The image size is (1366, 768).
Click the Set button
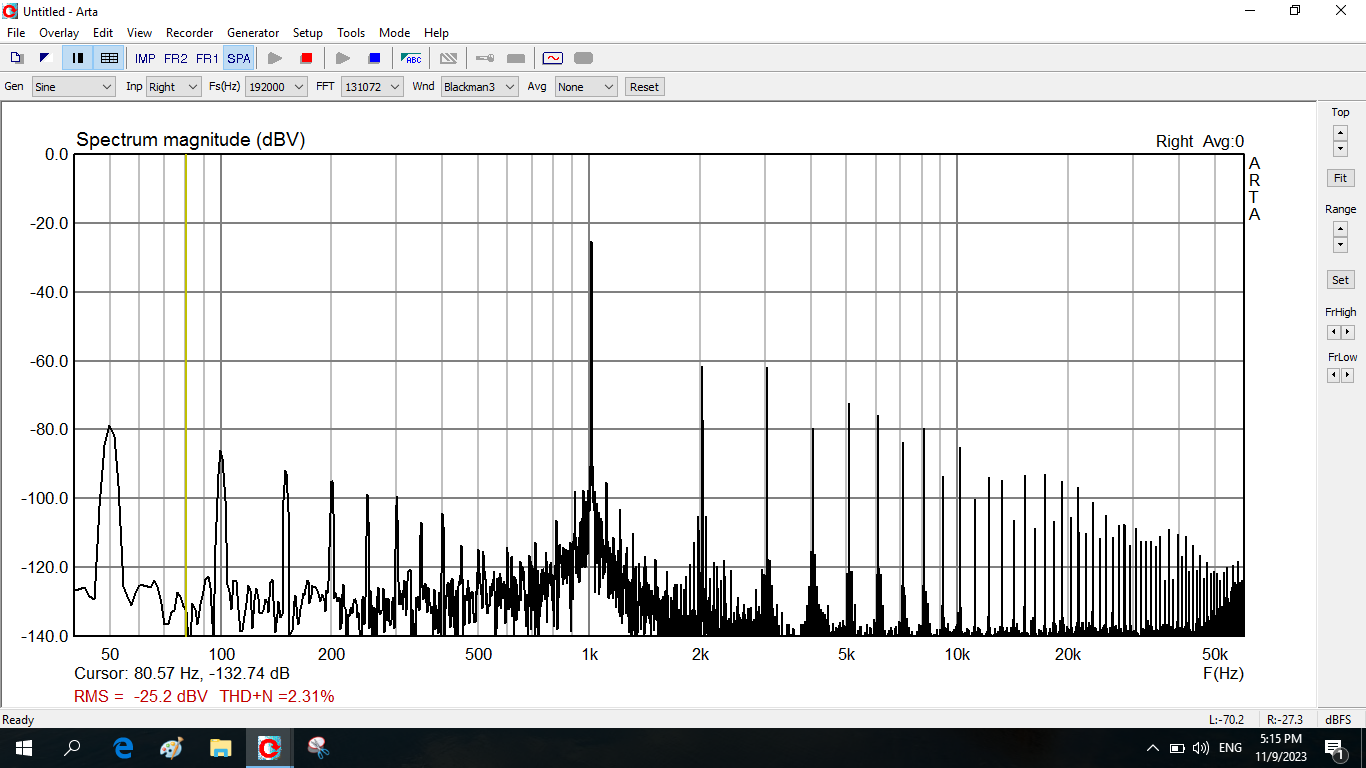1340,280
